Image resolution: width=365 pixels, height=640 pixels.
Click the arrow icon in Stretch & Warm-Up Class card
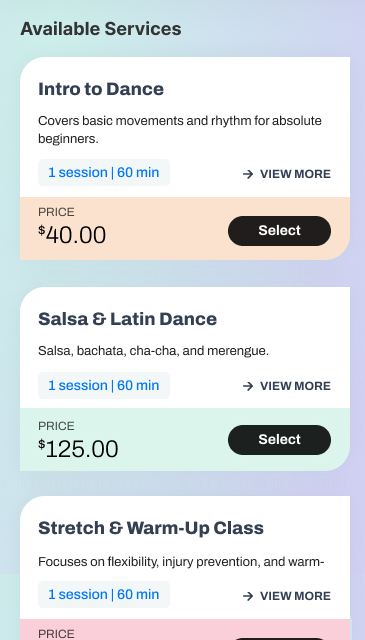(248, 596)
